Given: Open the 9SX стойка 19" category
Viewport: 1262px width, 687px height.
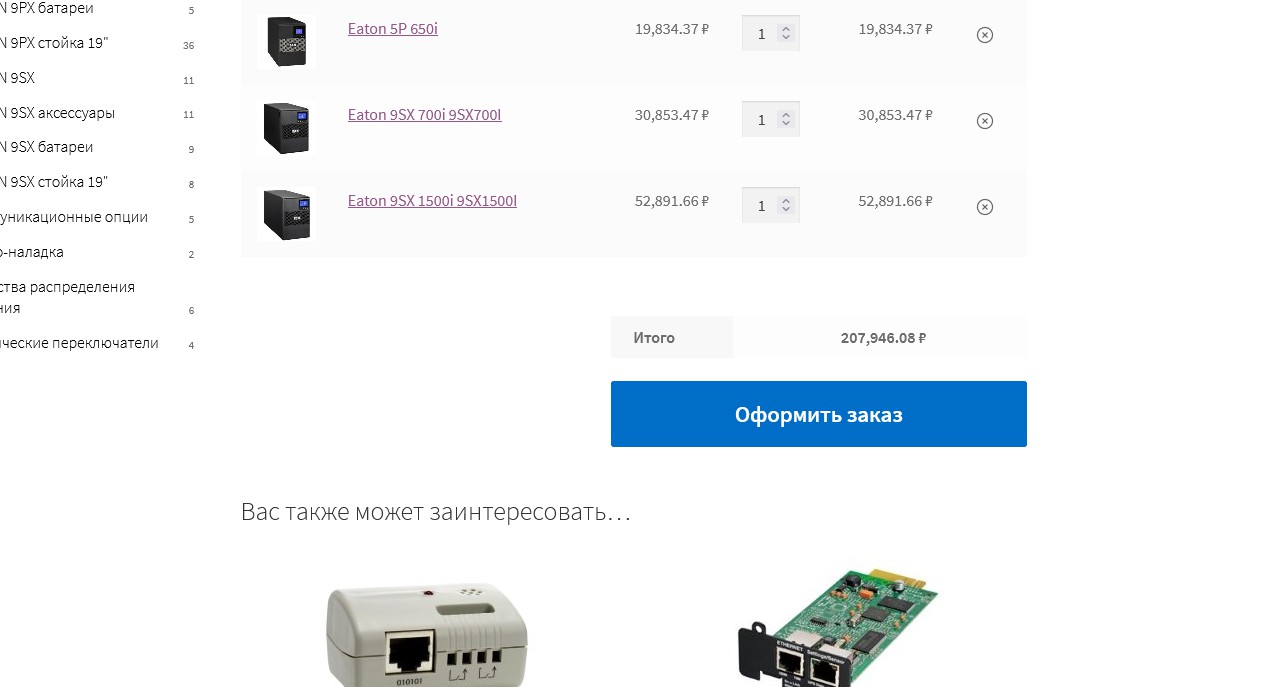Looking at the screenshot, I should [x=54, y=182].
